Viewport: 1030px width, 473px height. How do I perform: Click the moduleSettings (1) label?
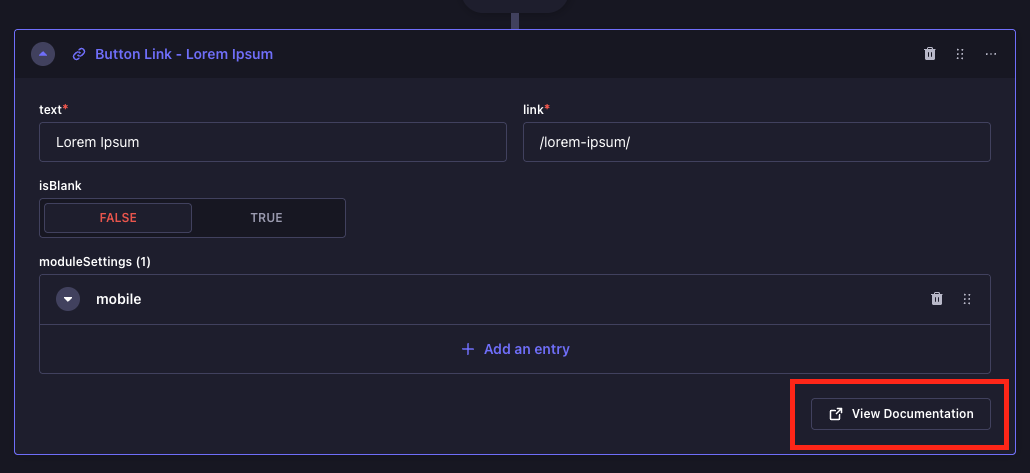[94, 262]
